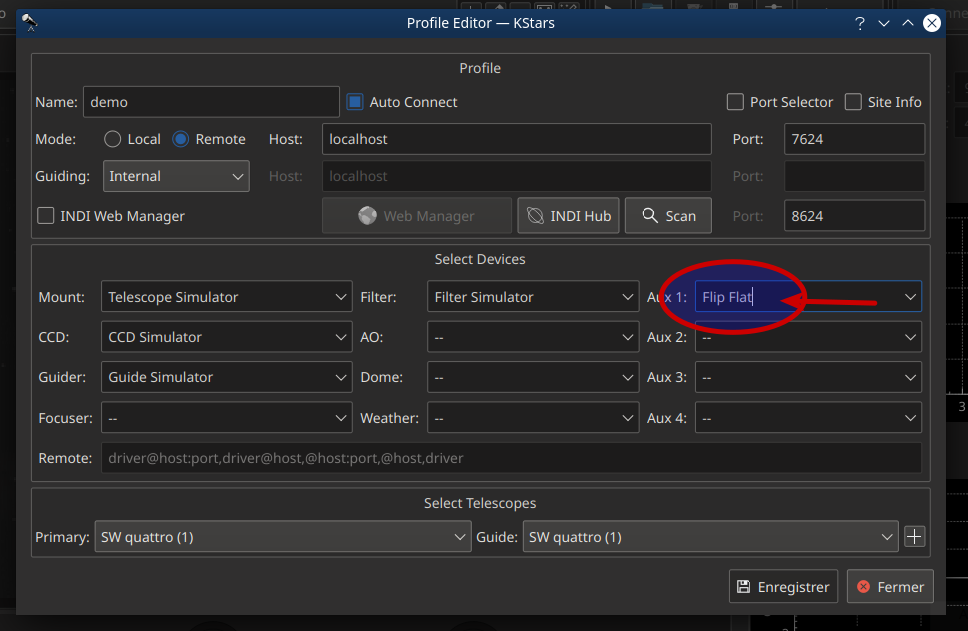The width and height of the screenshot is (968, 631).
Task: Open the Guide telescope dropdown
Action: pos(711,537)
